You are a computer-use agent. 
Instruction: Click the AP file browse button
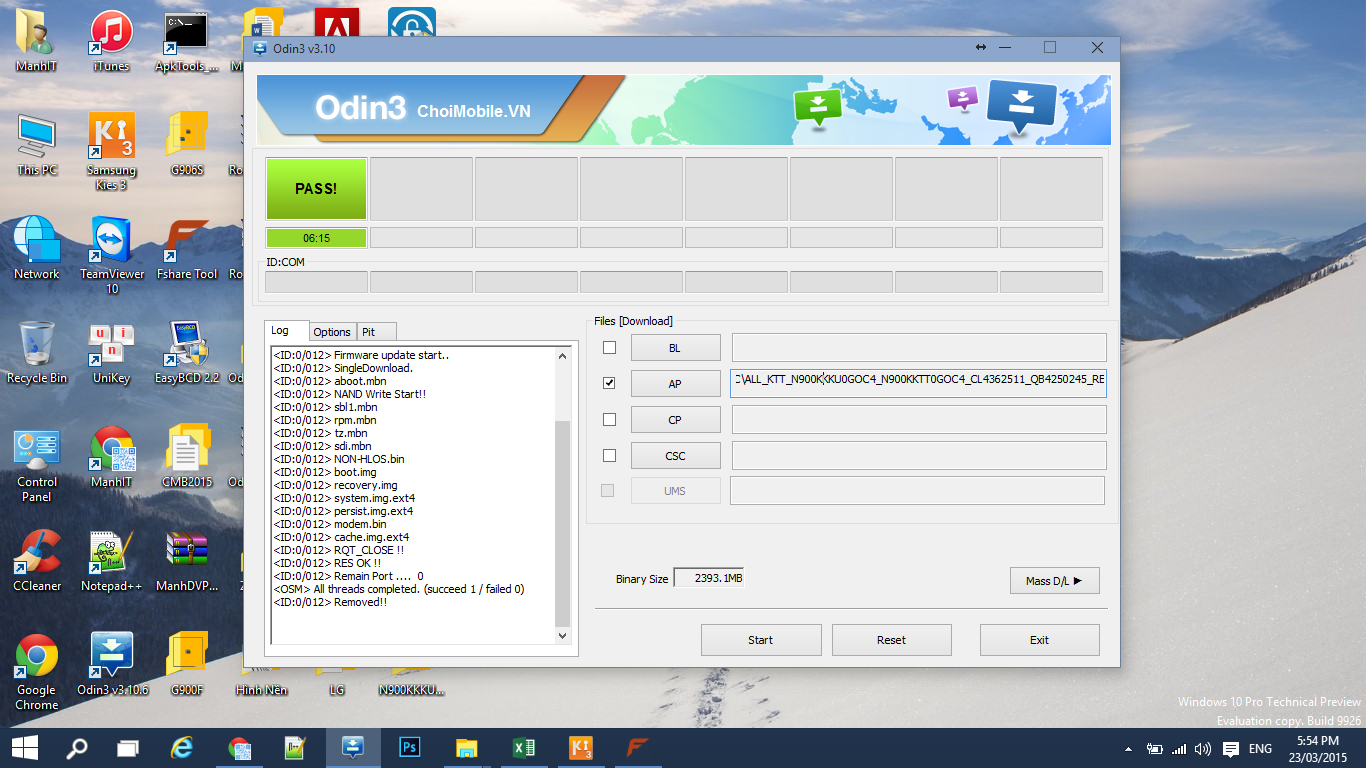point(675,384)
